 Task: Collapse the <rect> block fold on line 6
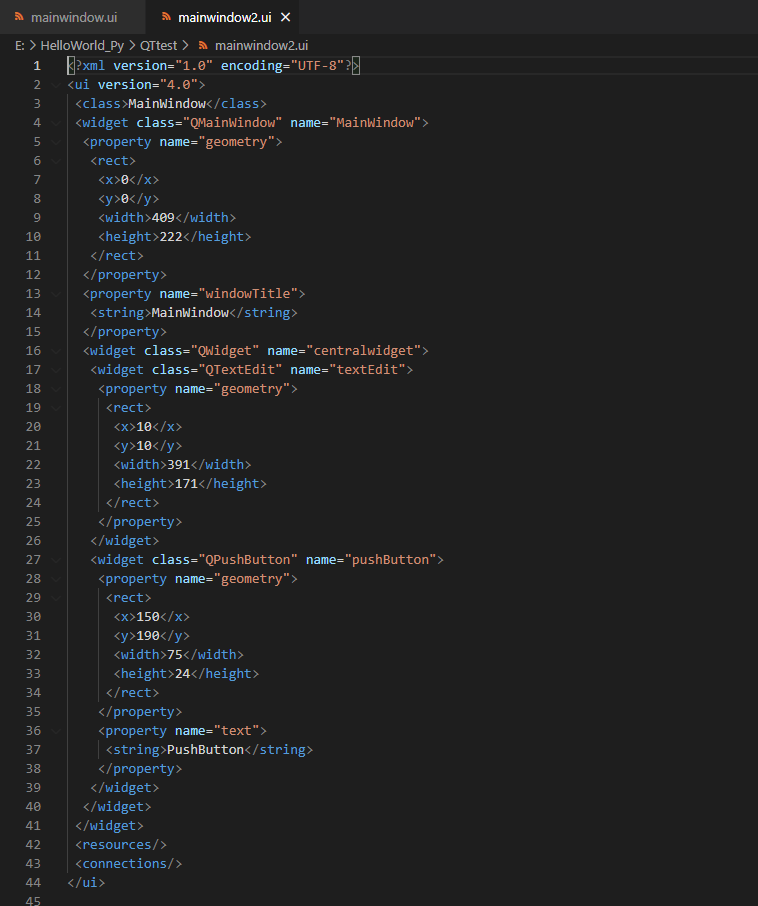coord(55,160)
